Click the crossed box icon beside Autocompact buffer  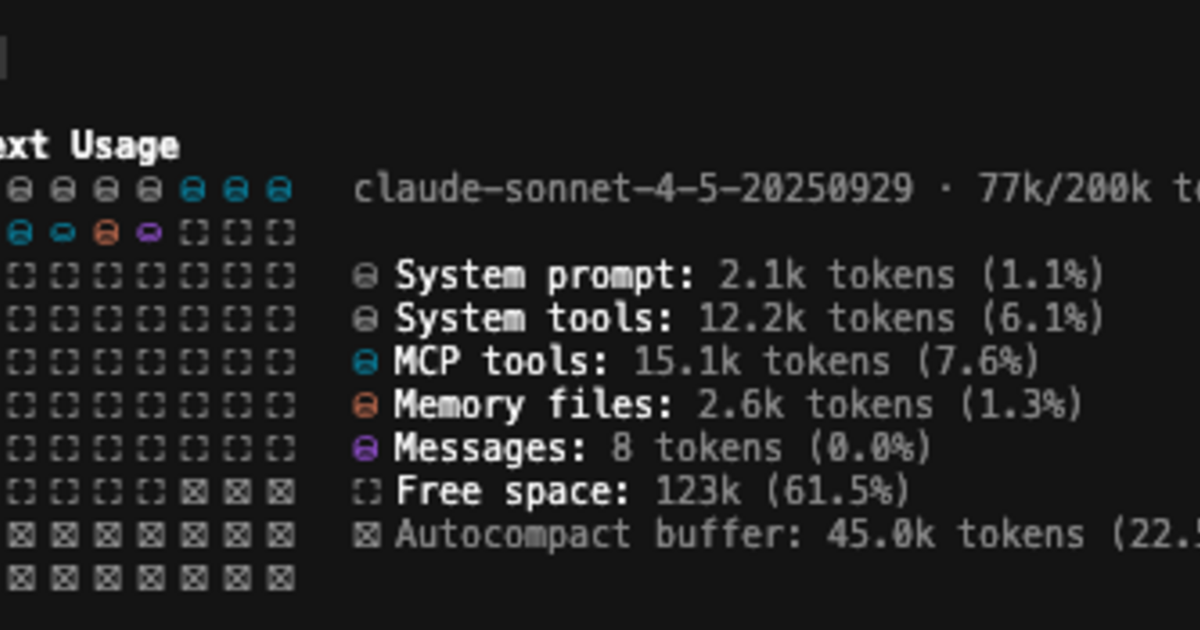[x=366, y=535]
